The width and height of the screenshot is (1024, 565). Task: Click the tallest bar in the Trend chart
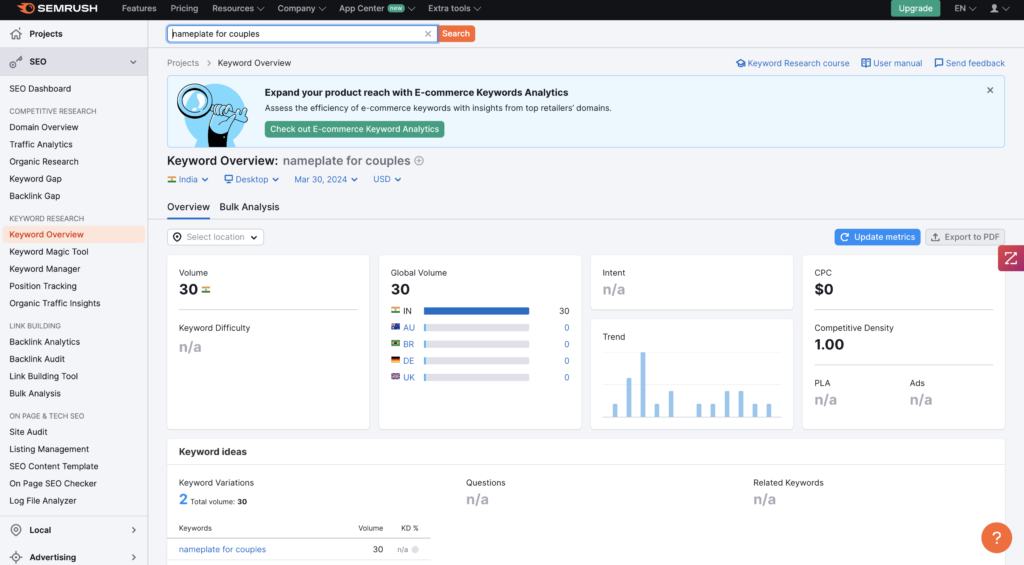click(x=643, y=385)
